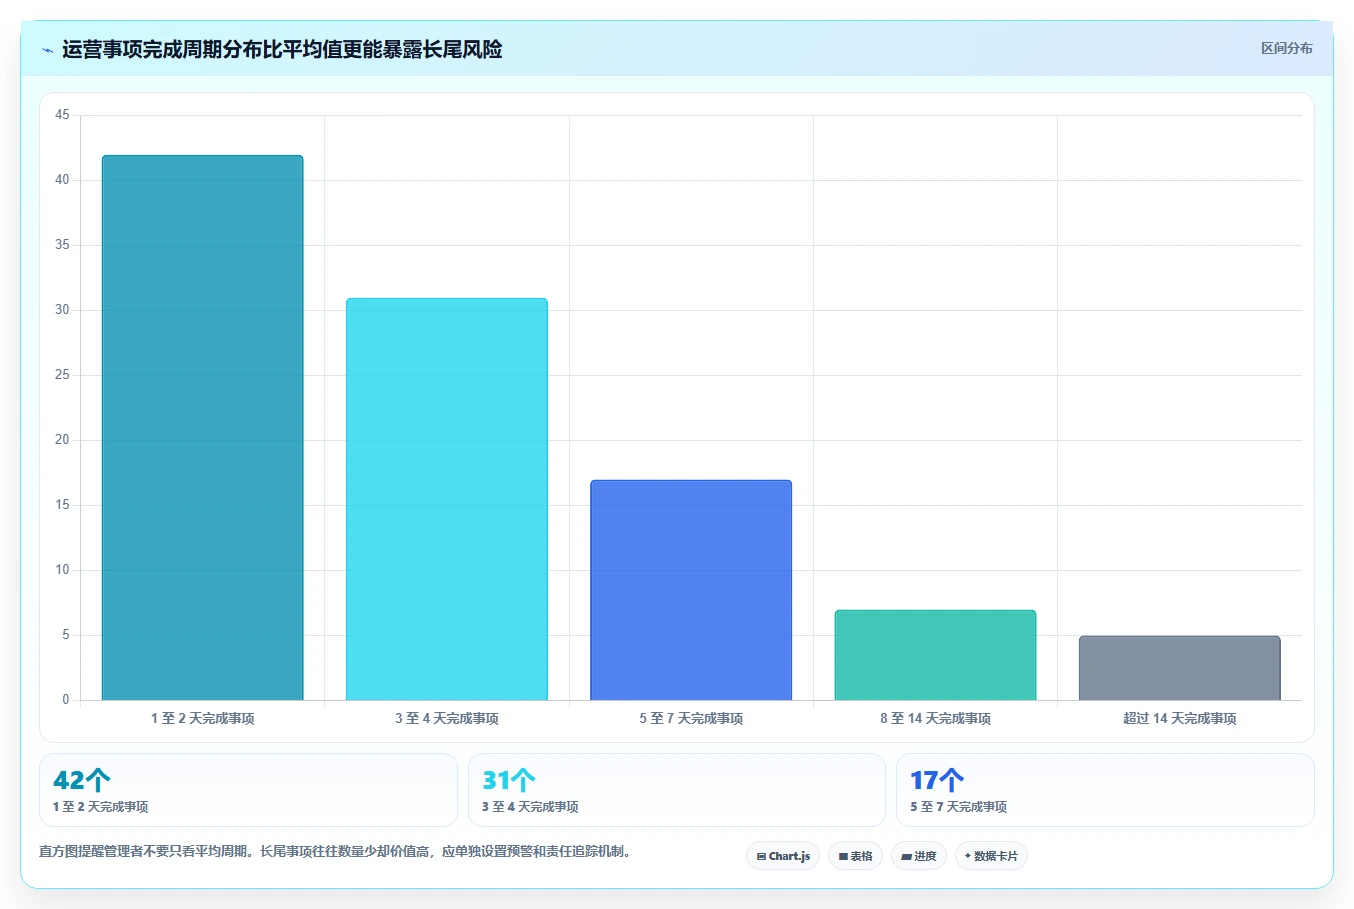Select the 1 至 2 天完成事项 bar

[202, 428]
